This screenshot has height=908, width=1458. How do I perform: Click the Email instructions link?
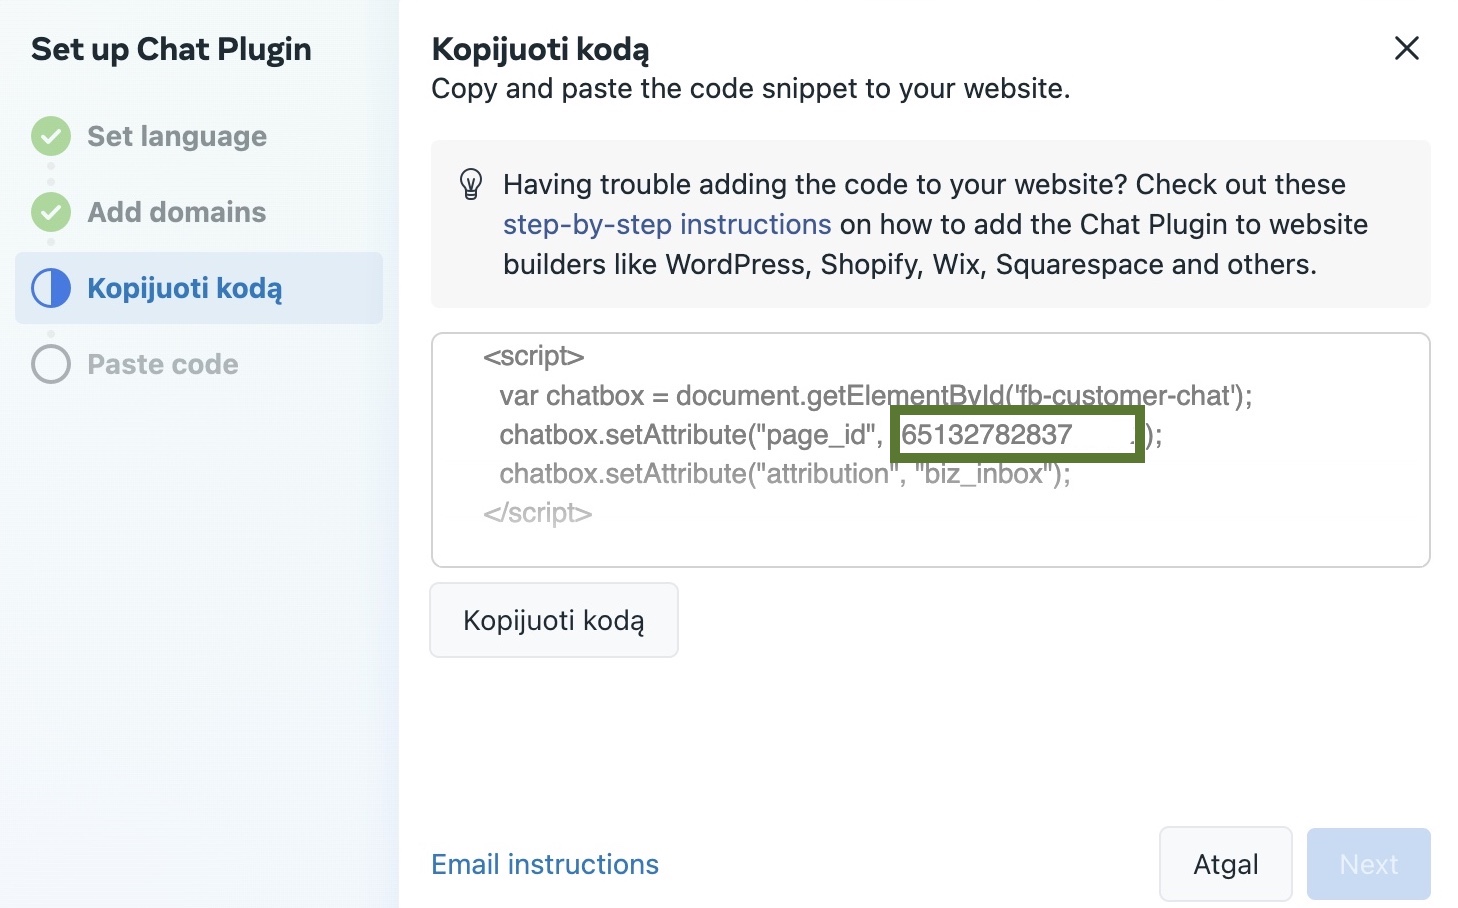point(545,864)
